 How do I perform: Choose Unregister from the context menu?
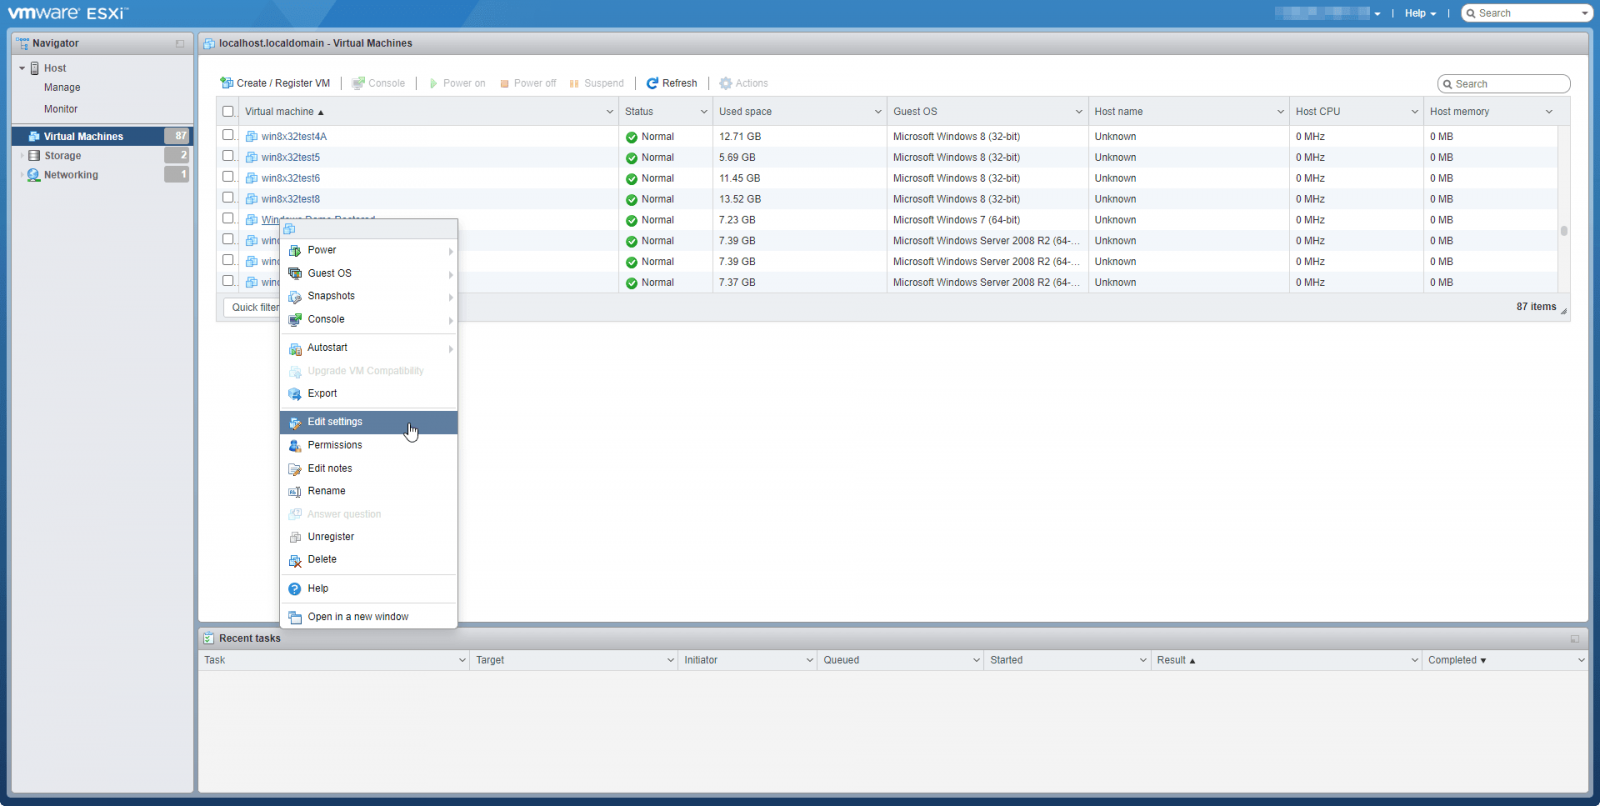pyautogui.click(x=368, y=537)
